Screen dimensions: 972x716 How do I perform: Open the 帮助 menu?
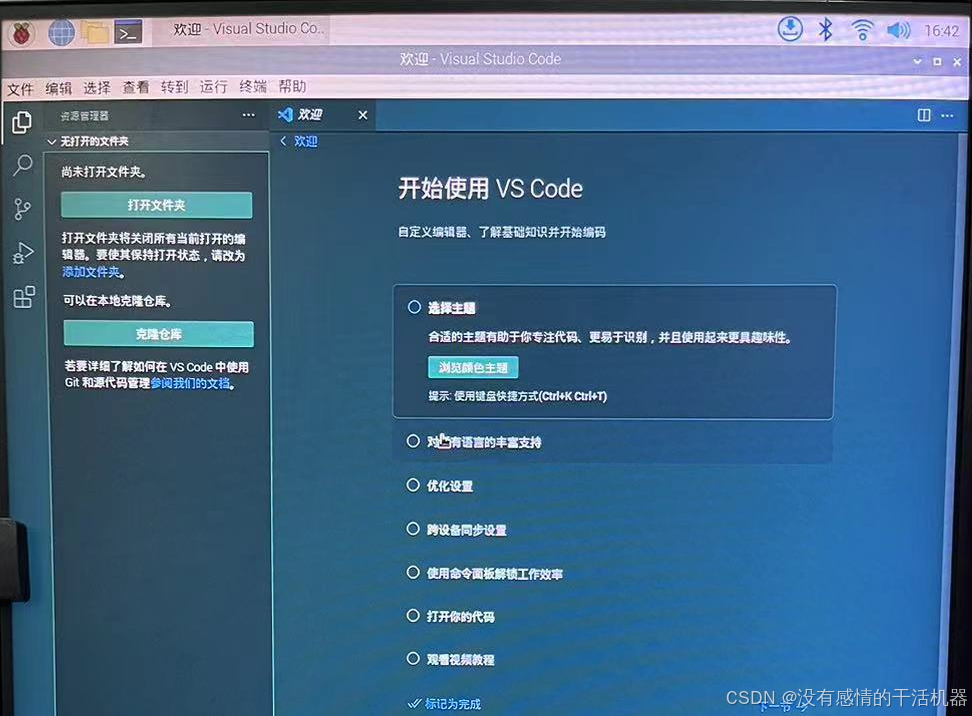(x=292, y=86)
